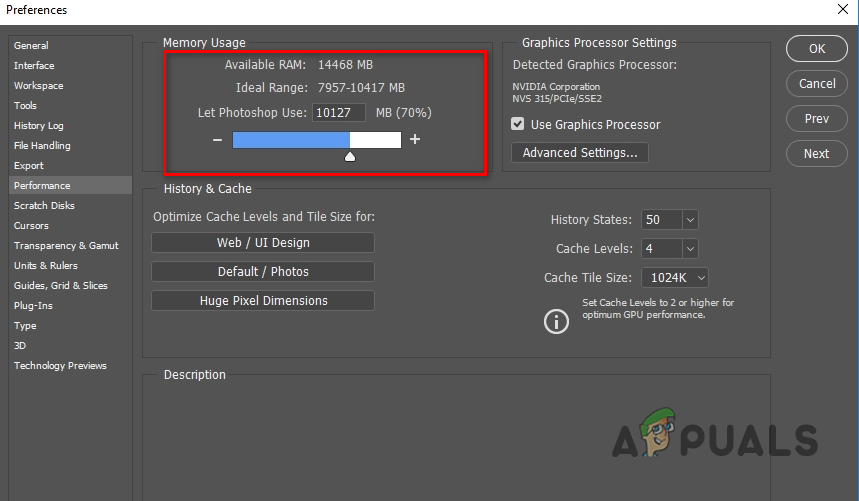Select Transparency & Gamut category
The height and width of the screenshot is (501, 859).
(70, 245)
